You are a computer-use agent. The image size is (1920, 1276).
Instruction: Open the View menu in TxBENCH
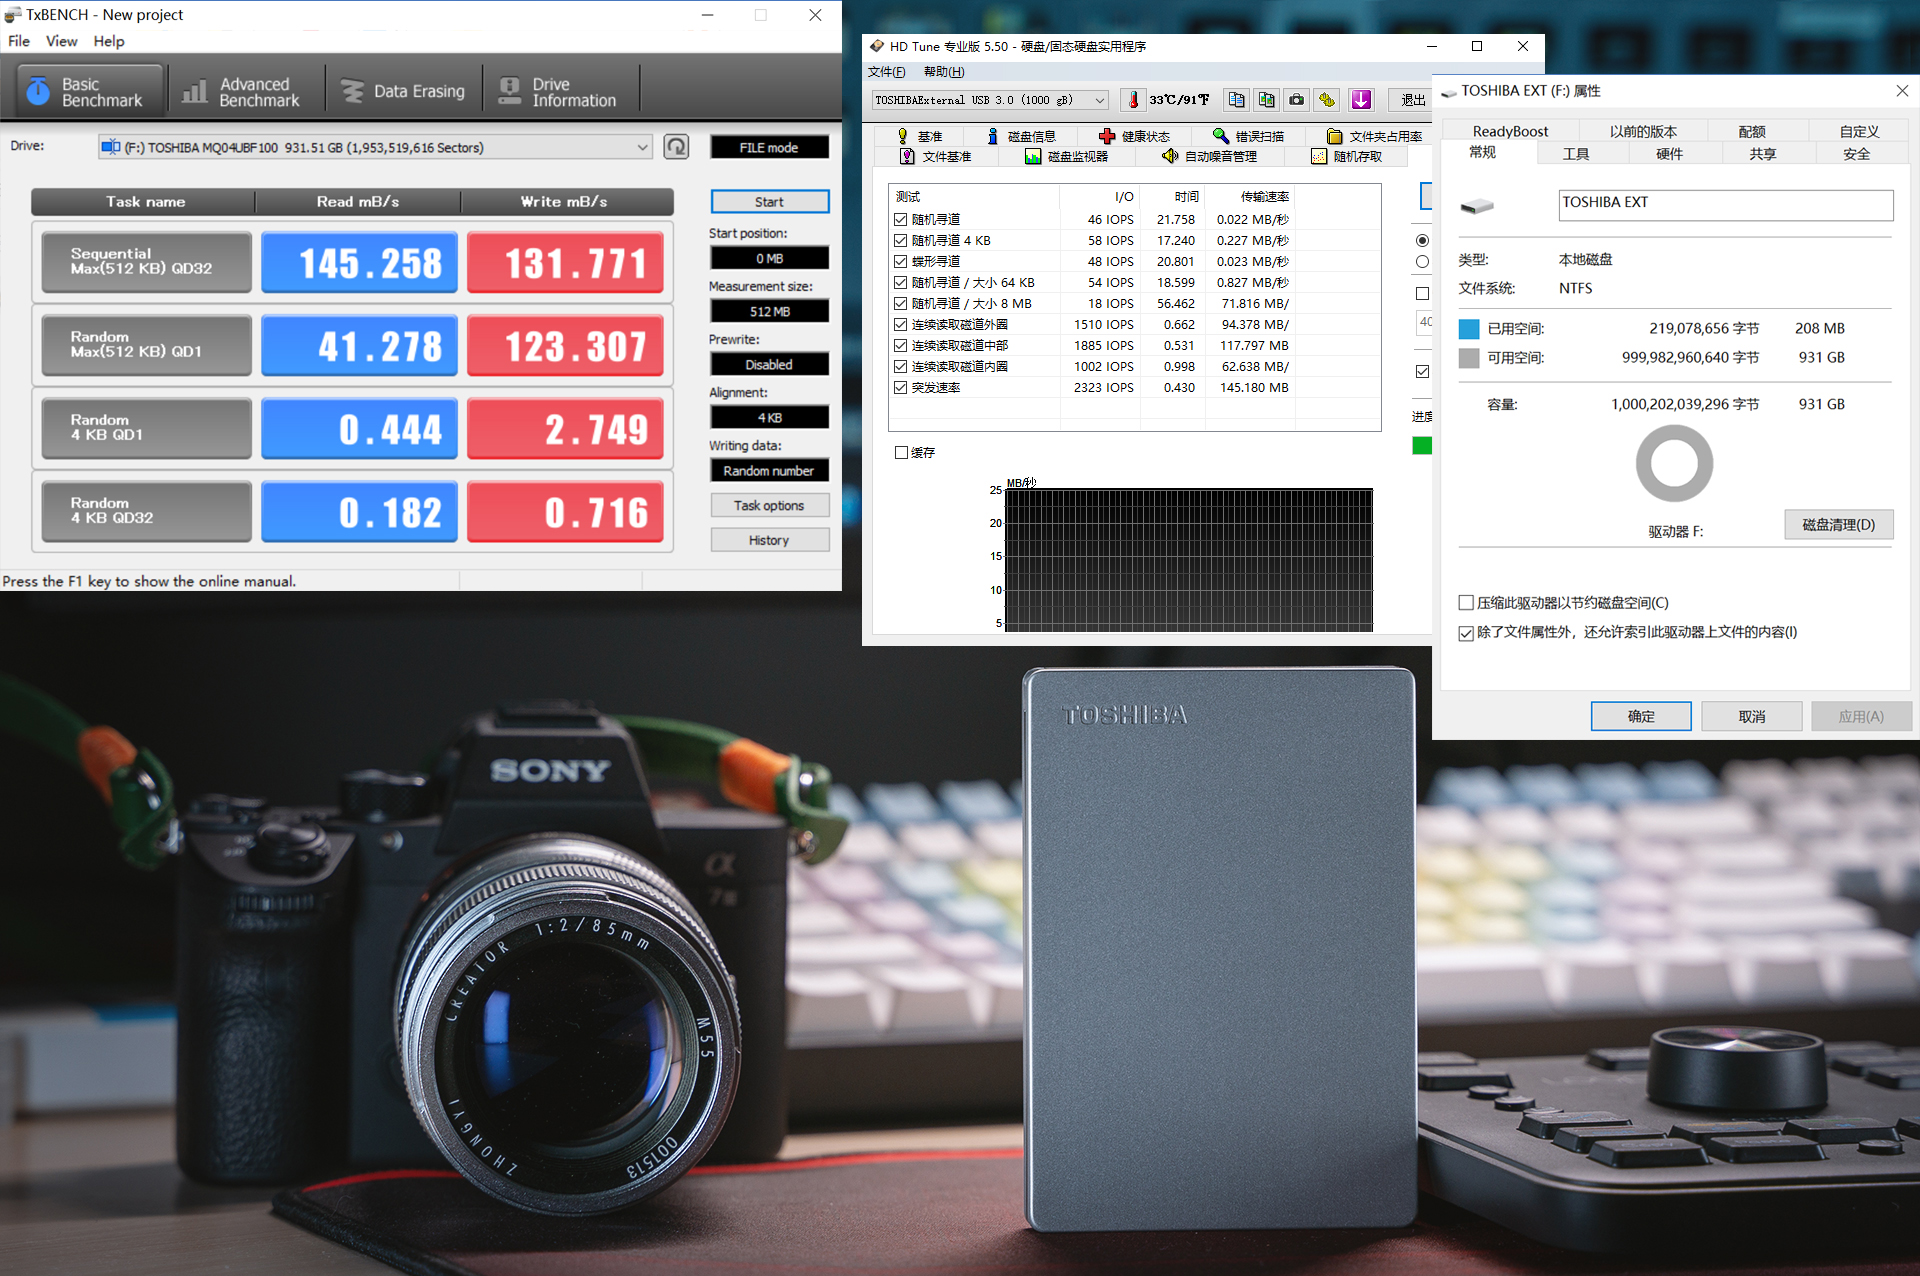point(61,41)
